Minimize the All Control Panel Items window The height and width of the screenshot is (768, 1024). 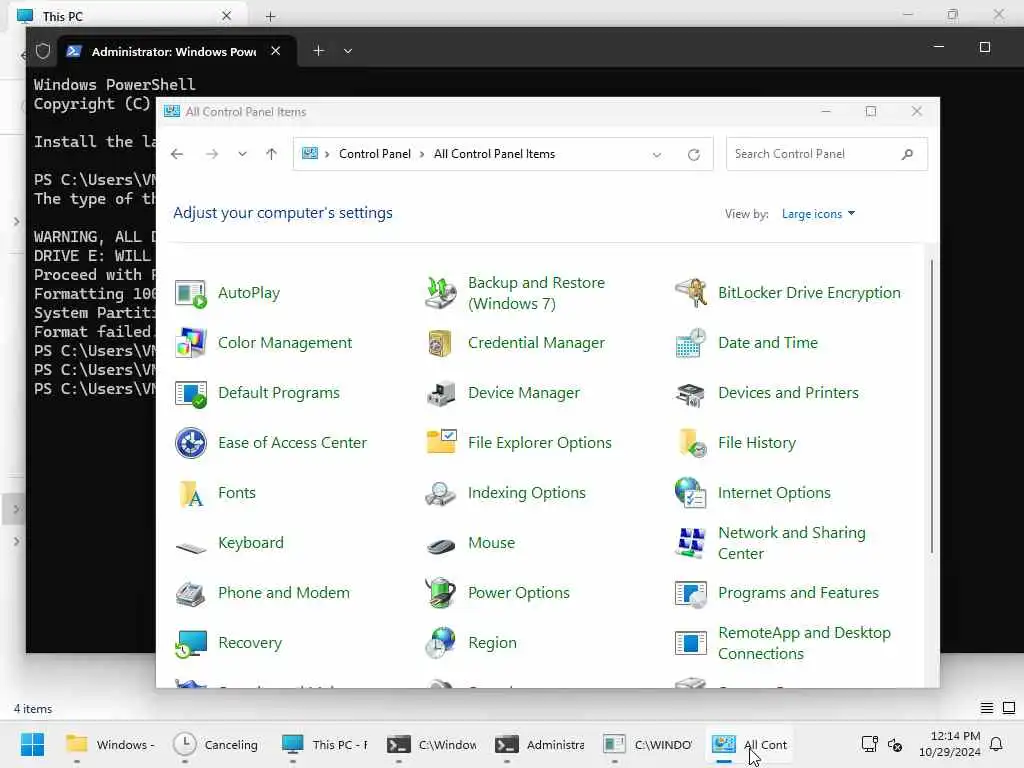pyautogui.click(x=825, y=112)
